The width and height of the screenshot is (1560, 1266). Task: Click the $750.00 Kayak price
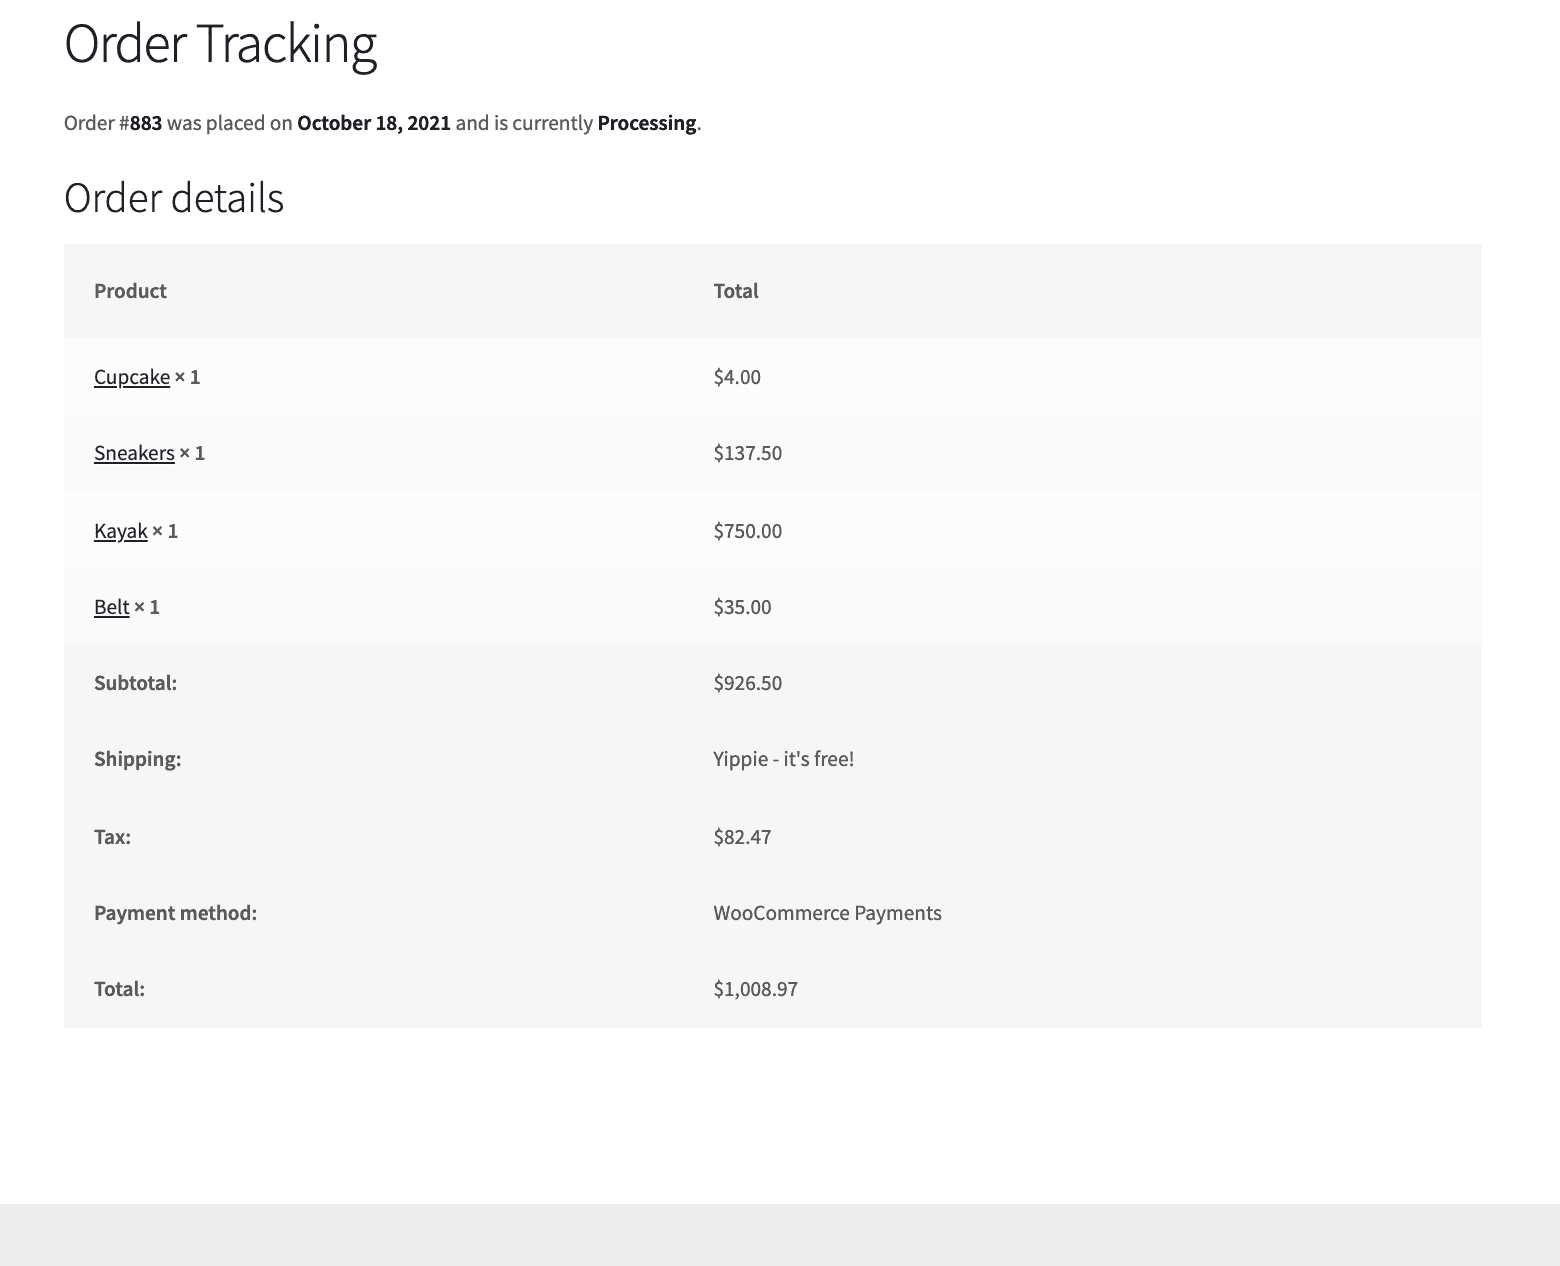(748, 531)
